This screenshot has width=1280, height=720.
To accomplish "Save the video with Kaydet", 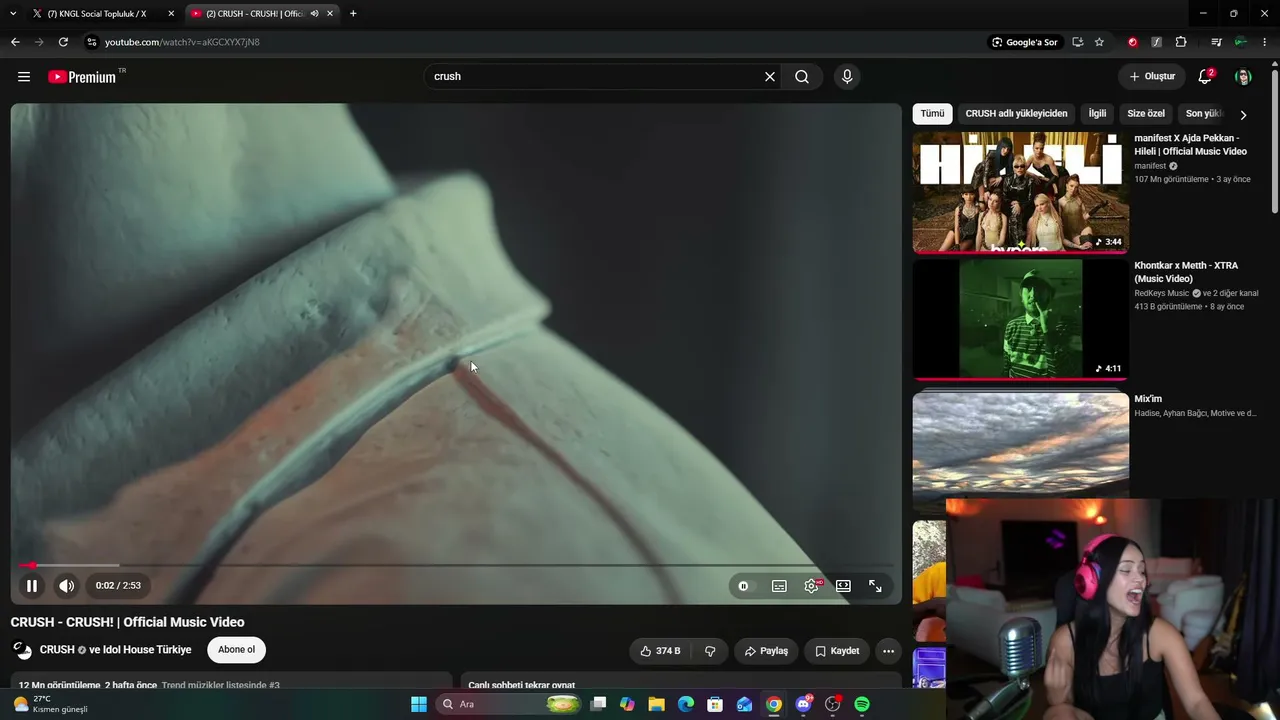I will [x=837, y=651].
